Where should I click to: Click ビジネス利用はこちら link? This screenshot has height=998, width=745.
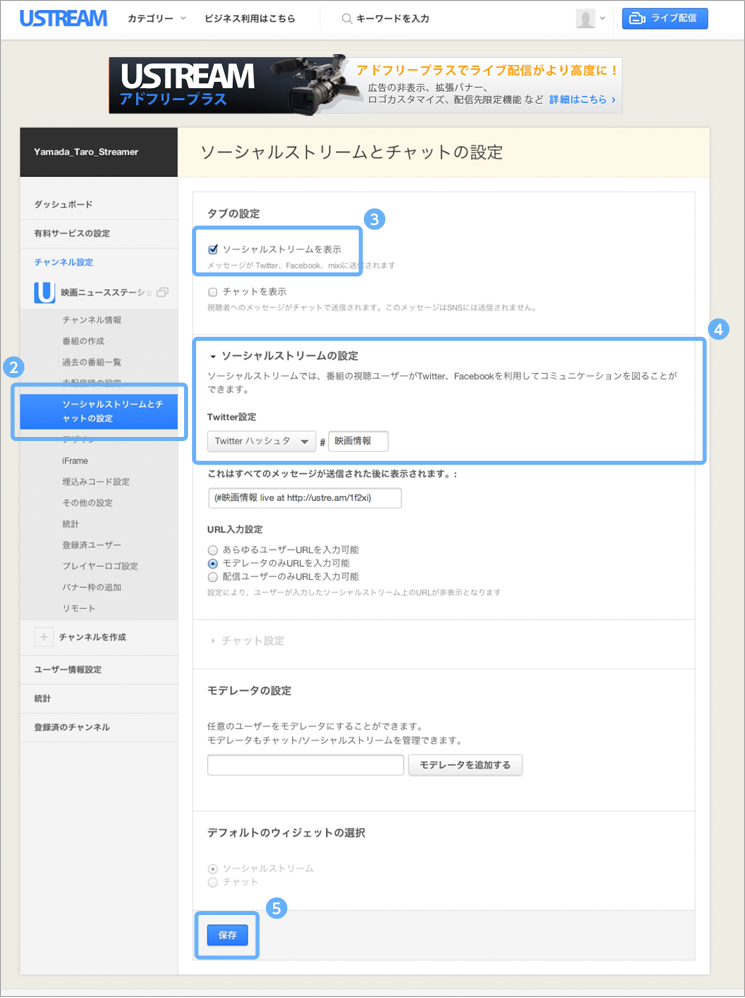[249, 18]
